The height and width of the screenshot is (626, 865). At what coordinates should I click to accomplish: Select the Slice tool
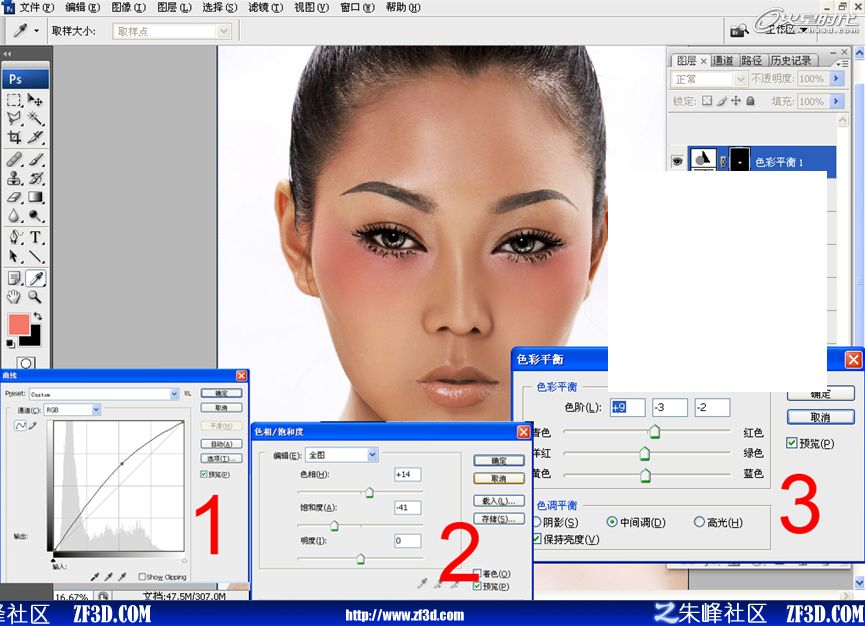pos(35,137)
